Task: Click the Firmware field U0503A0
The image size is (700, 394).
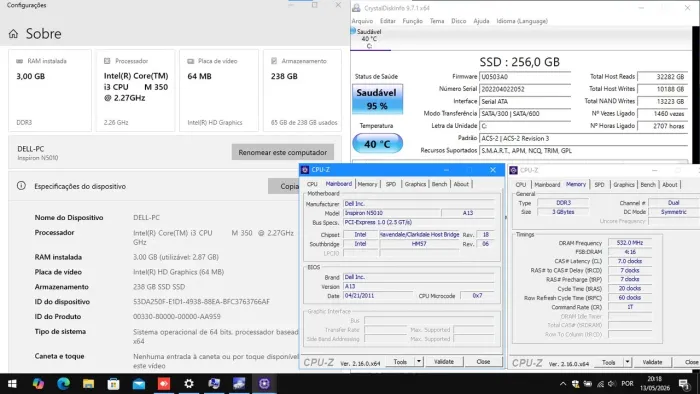Action: [x=525, y=77]
